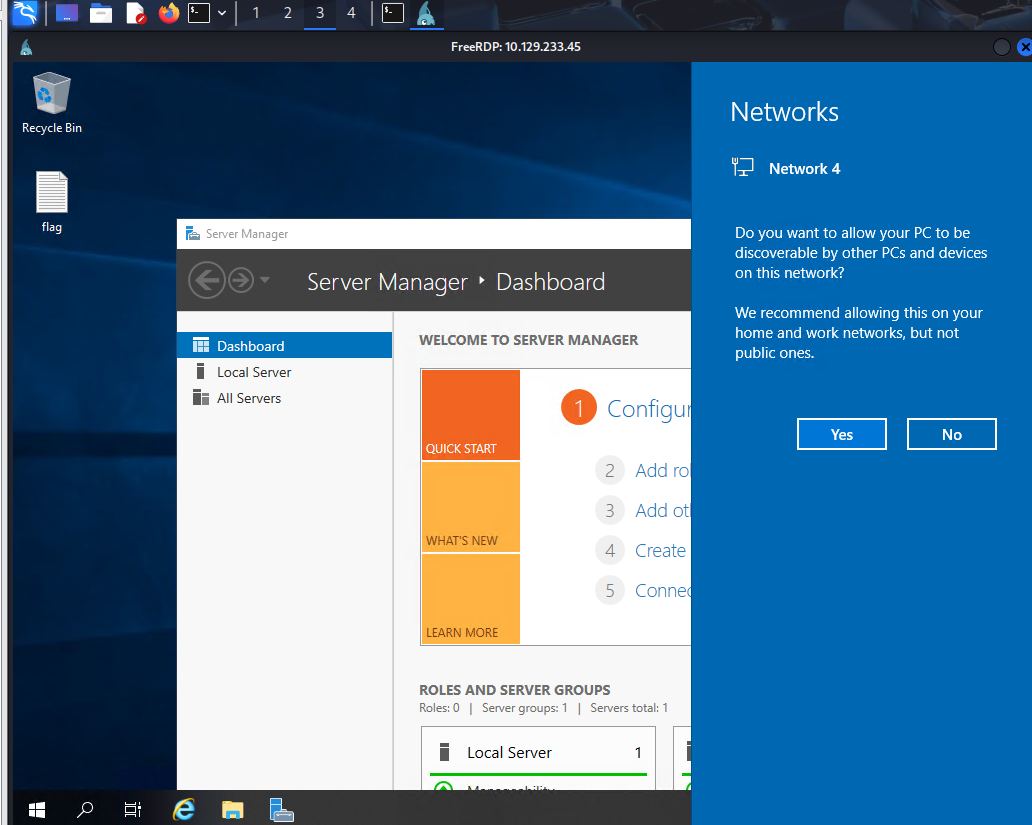The image size is (1032, 825).
Task: Open Configure this local server link
Action: pos(648,409)
